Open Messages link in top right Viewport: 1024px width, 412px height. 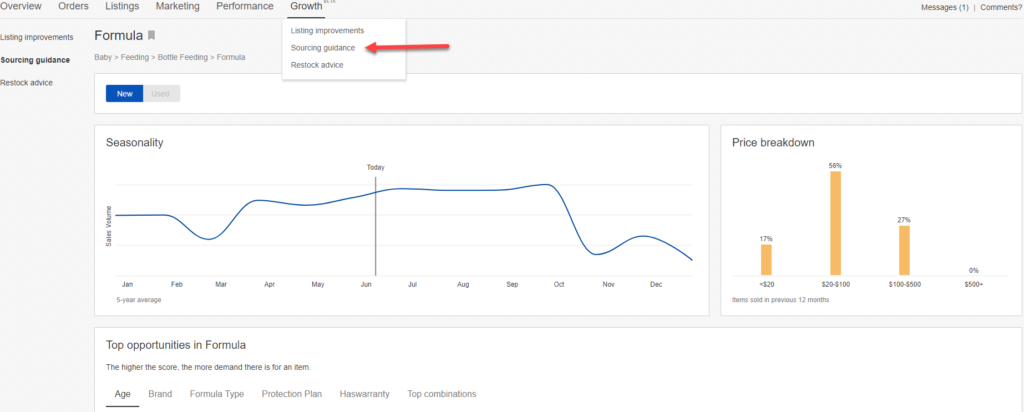point(944,8)
